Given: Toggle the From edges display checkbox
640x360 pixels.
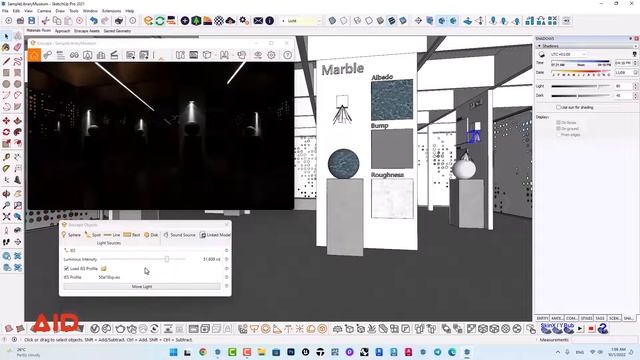Looking at the screenshot, I should point(558,135).
